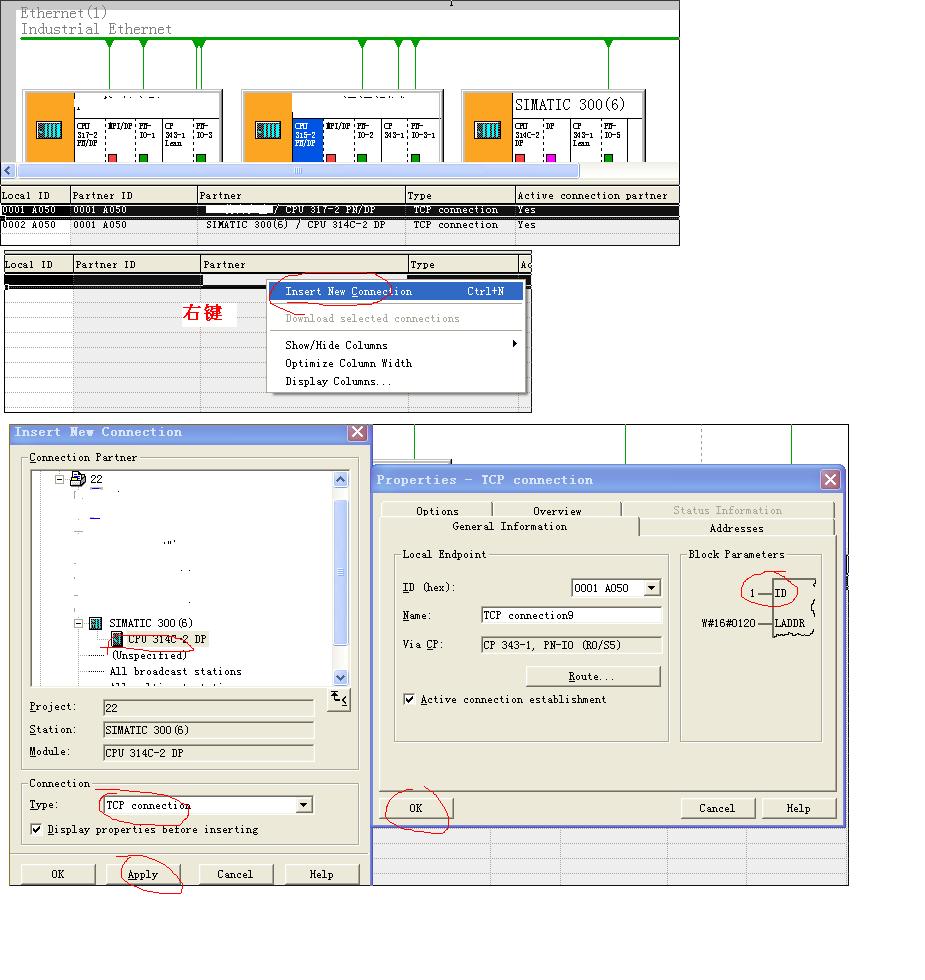Click OK in the Insert New Connection dialog
The width and height of the screenshot is (925, 980).
click(x=58, y=874)
